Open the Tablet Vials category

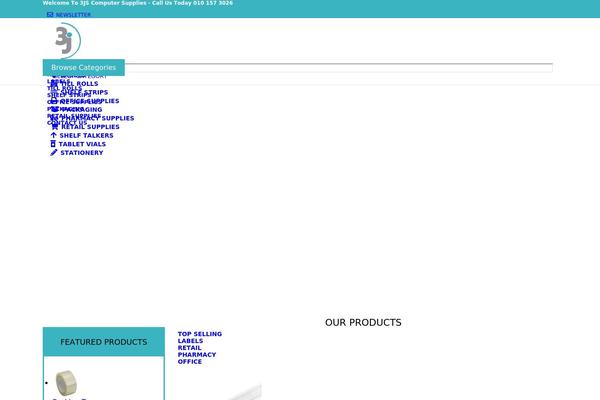(x=82, y=144)
